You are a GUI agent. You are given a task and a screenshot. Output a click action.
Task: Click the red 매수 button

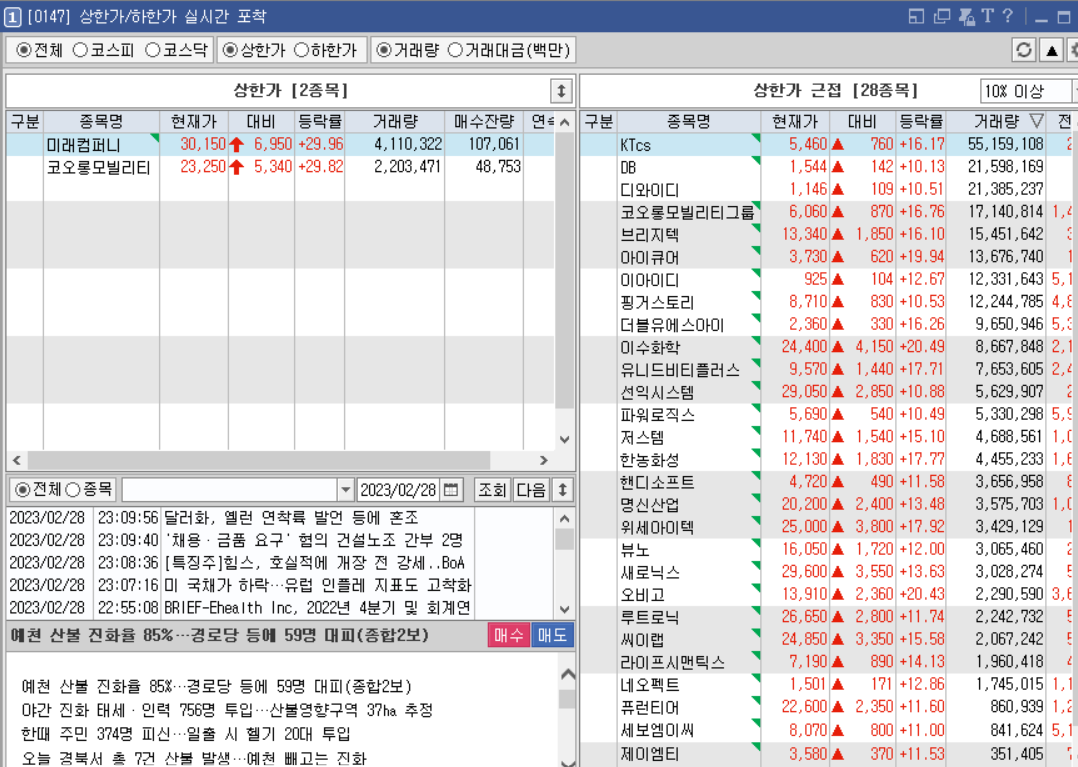coord(509,635)
